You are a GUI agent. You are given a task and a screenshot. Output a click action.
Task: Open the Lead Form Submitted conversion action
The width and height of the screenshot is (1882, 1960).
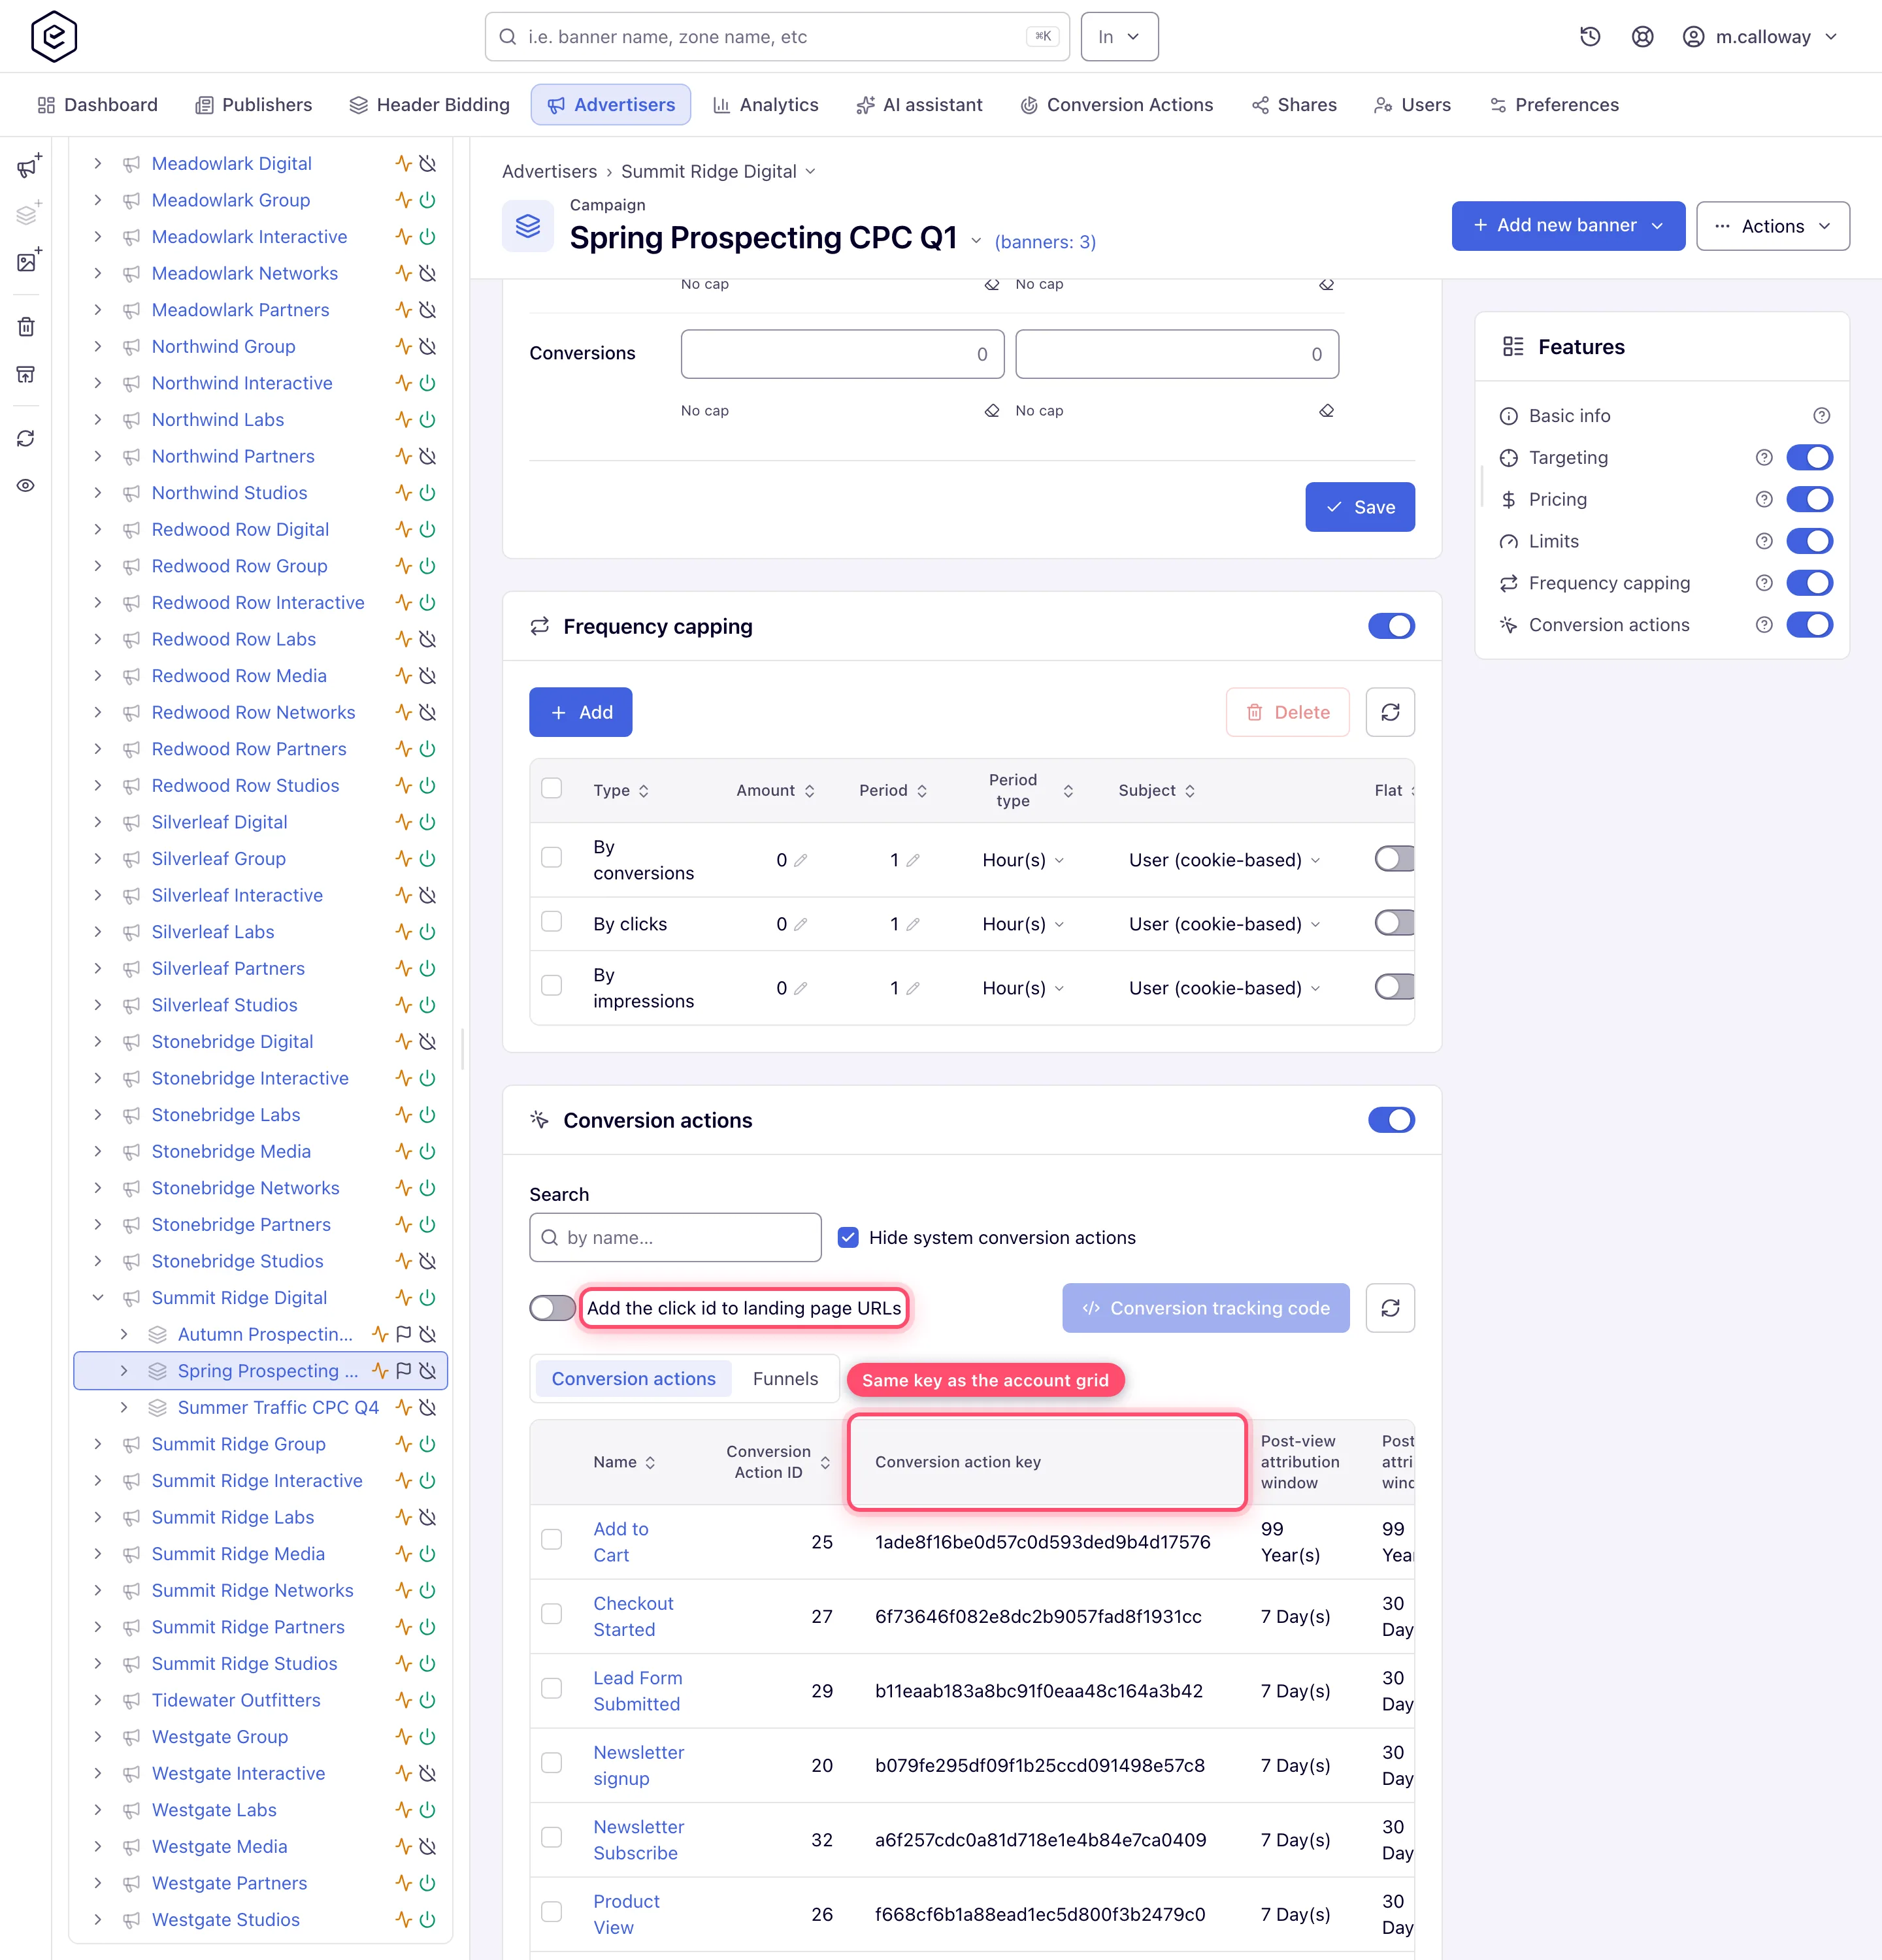point(637,1691)
